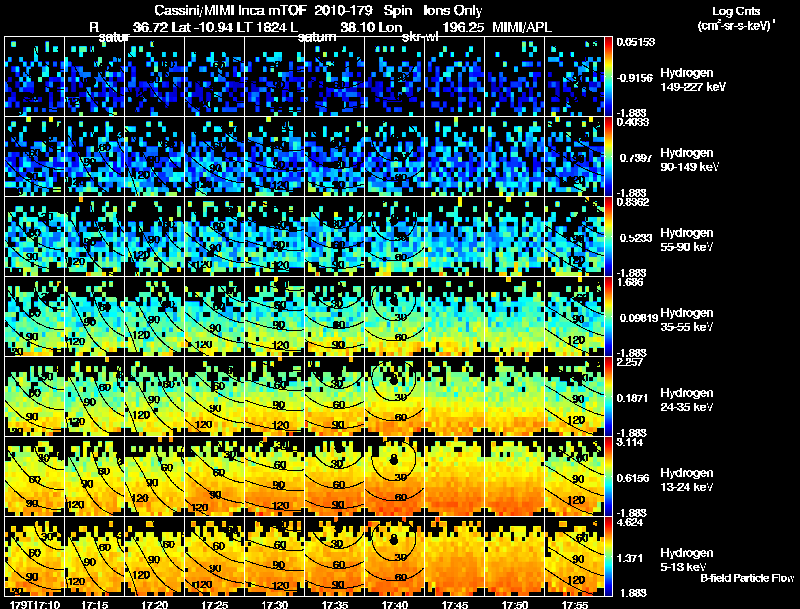The height and width of the screenshot is (609, 800).
Task: Click the '17:20' time axis label
Action: 155,604
